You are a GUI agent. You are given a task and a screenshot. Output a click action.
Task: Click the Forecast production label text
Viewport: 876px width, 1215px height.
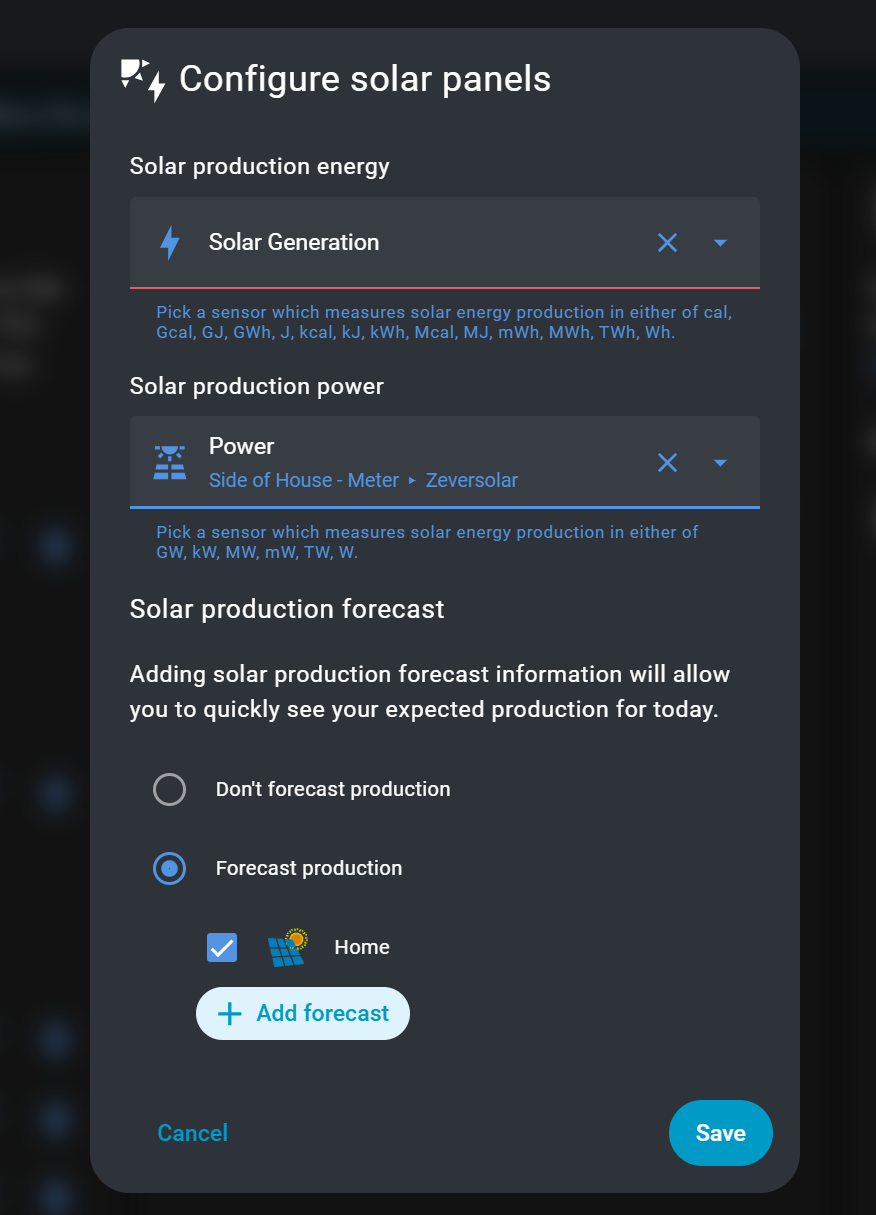[309, 869]
